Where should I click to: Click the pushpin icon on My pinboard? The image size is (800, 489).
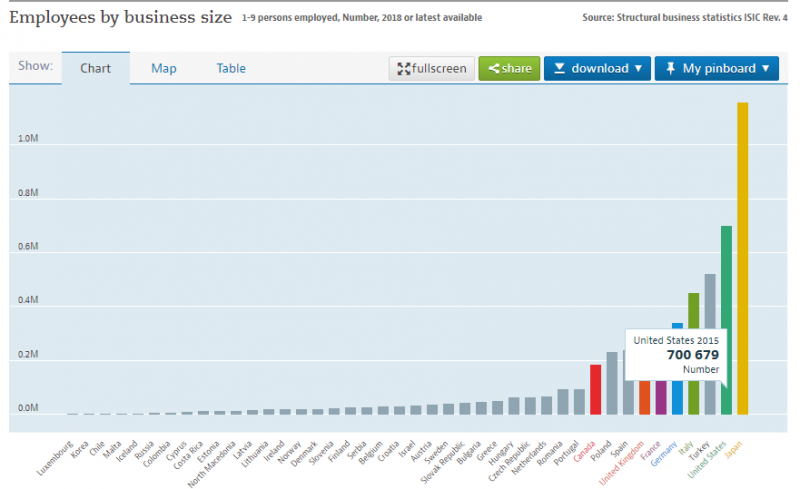(x=670, y=69)
